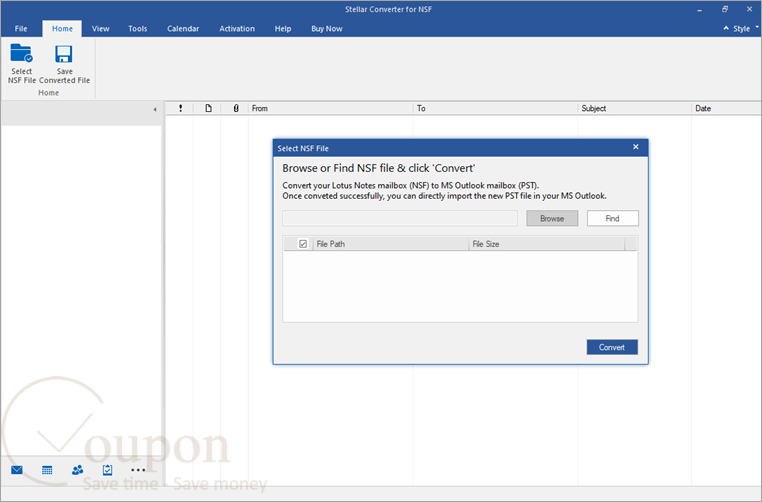This screenshot has height=502, width=762.
Task: Open the File menu
Action: click(21, 29)
